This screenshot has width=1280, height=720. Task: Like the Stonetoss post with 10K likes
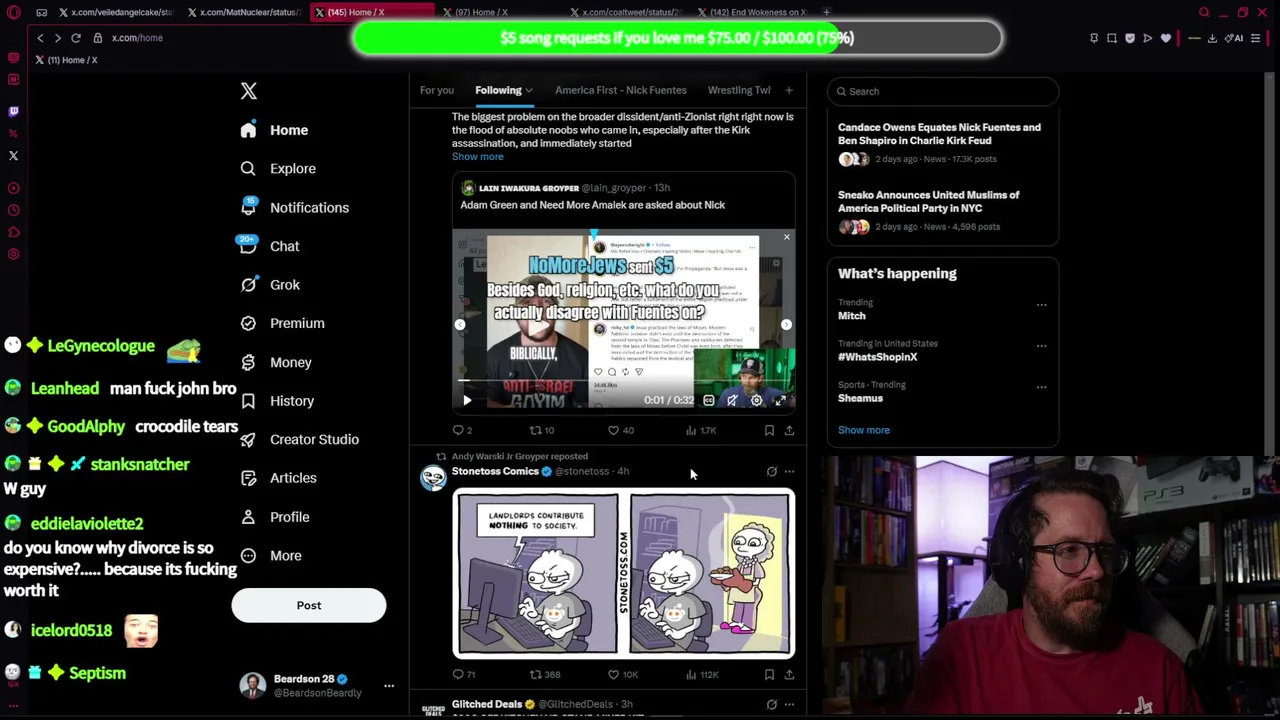click(623, 675)
